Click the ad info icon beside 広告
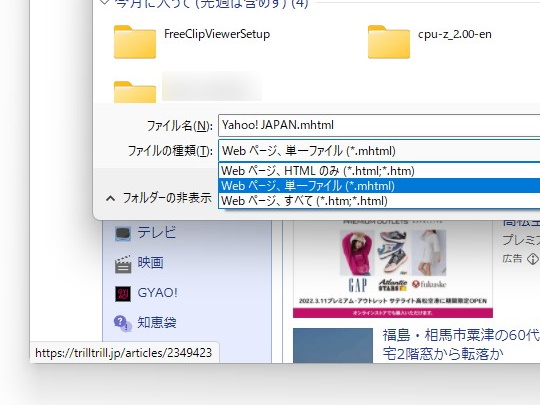The width and height of the screenshot is (540, 405). tap(533, 259)
